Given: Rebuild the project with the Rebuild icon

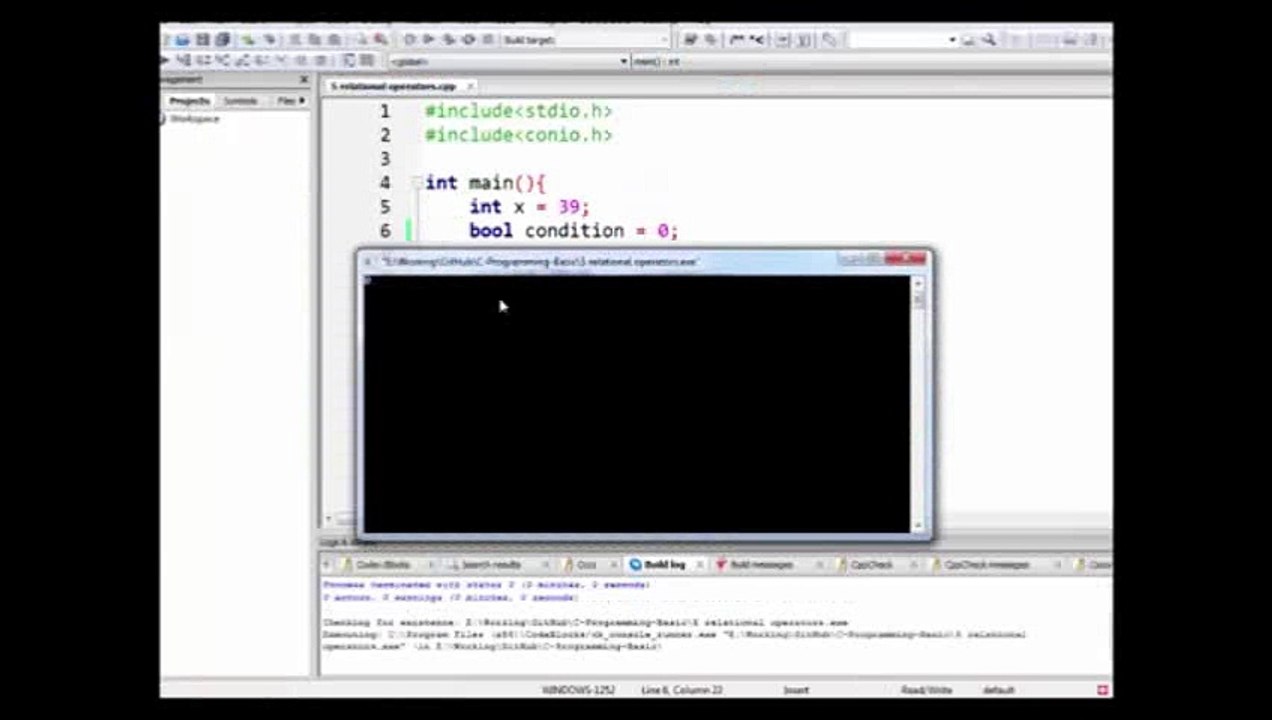Looking at the screenshot, I should point(469,40).
